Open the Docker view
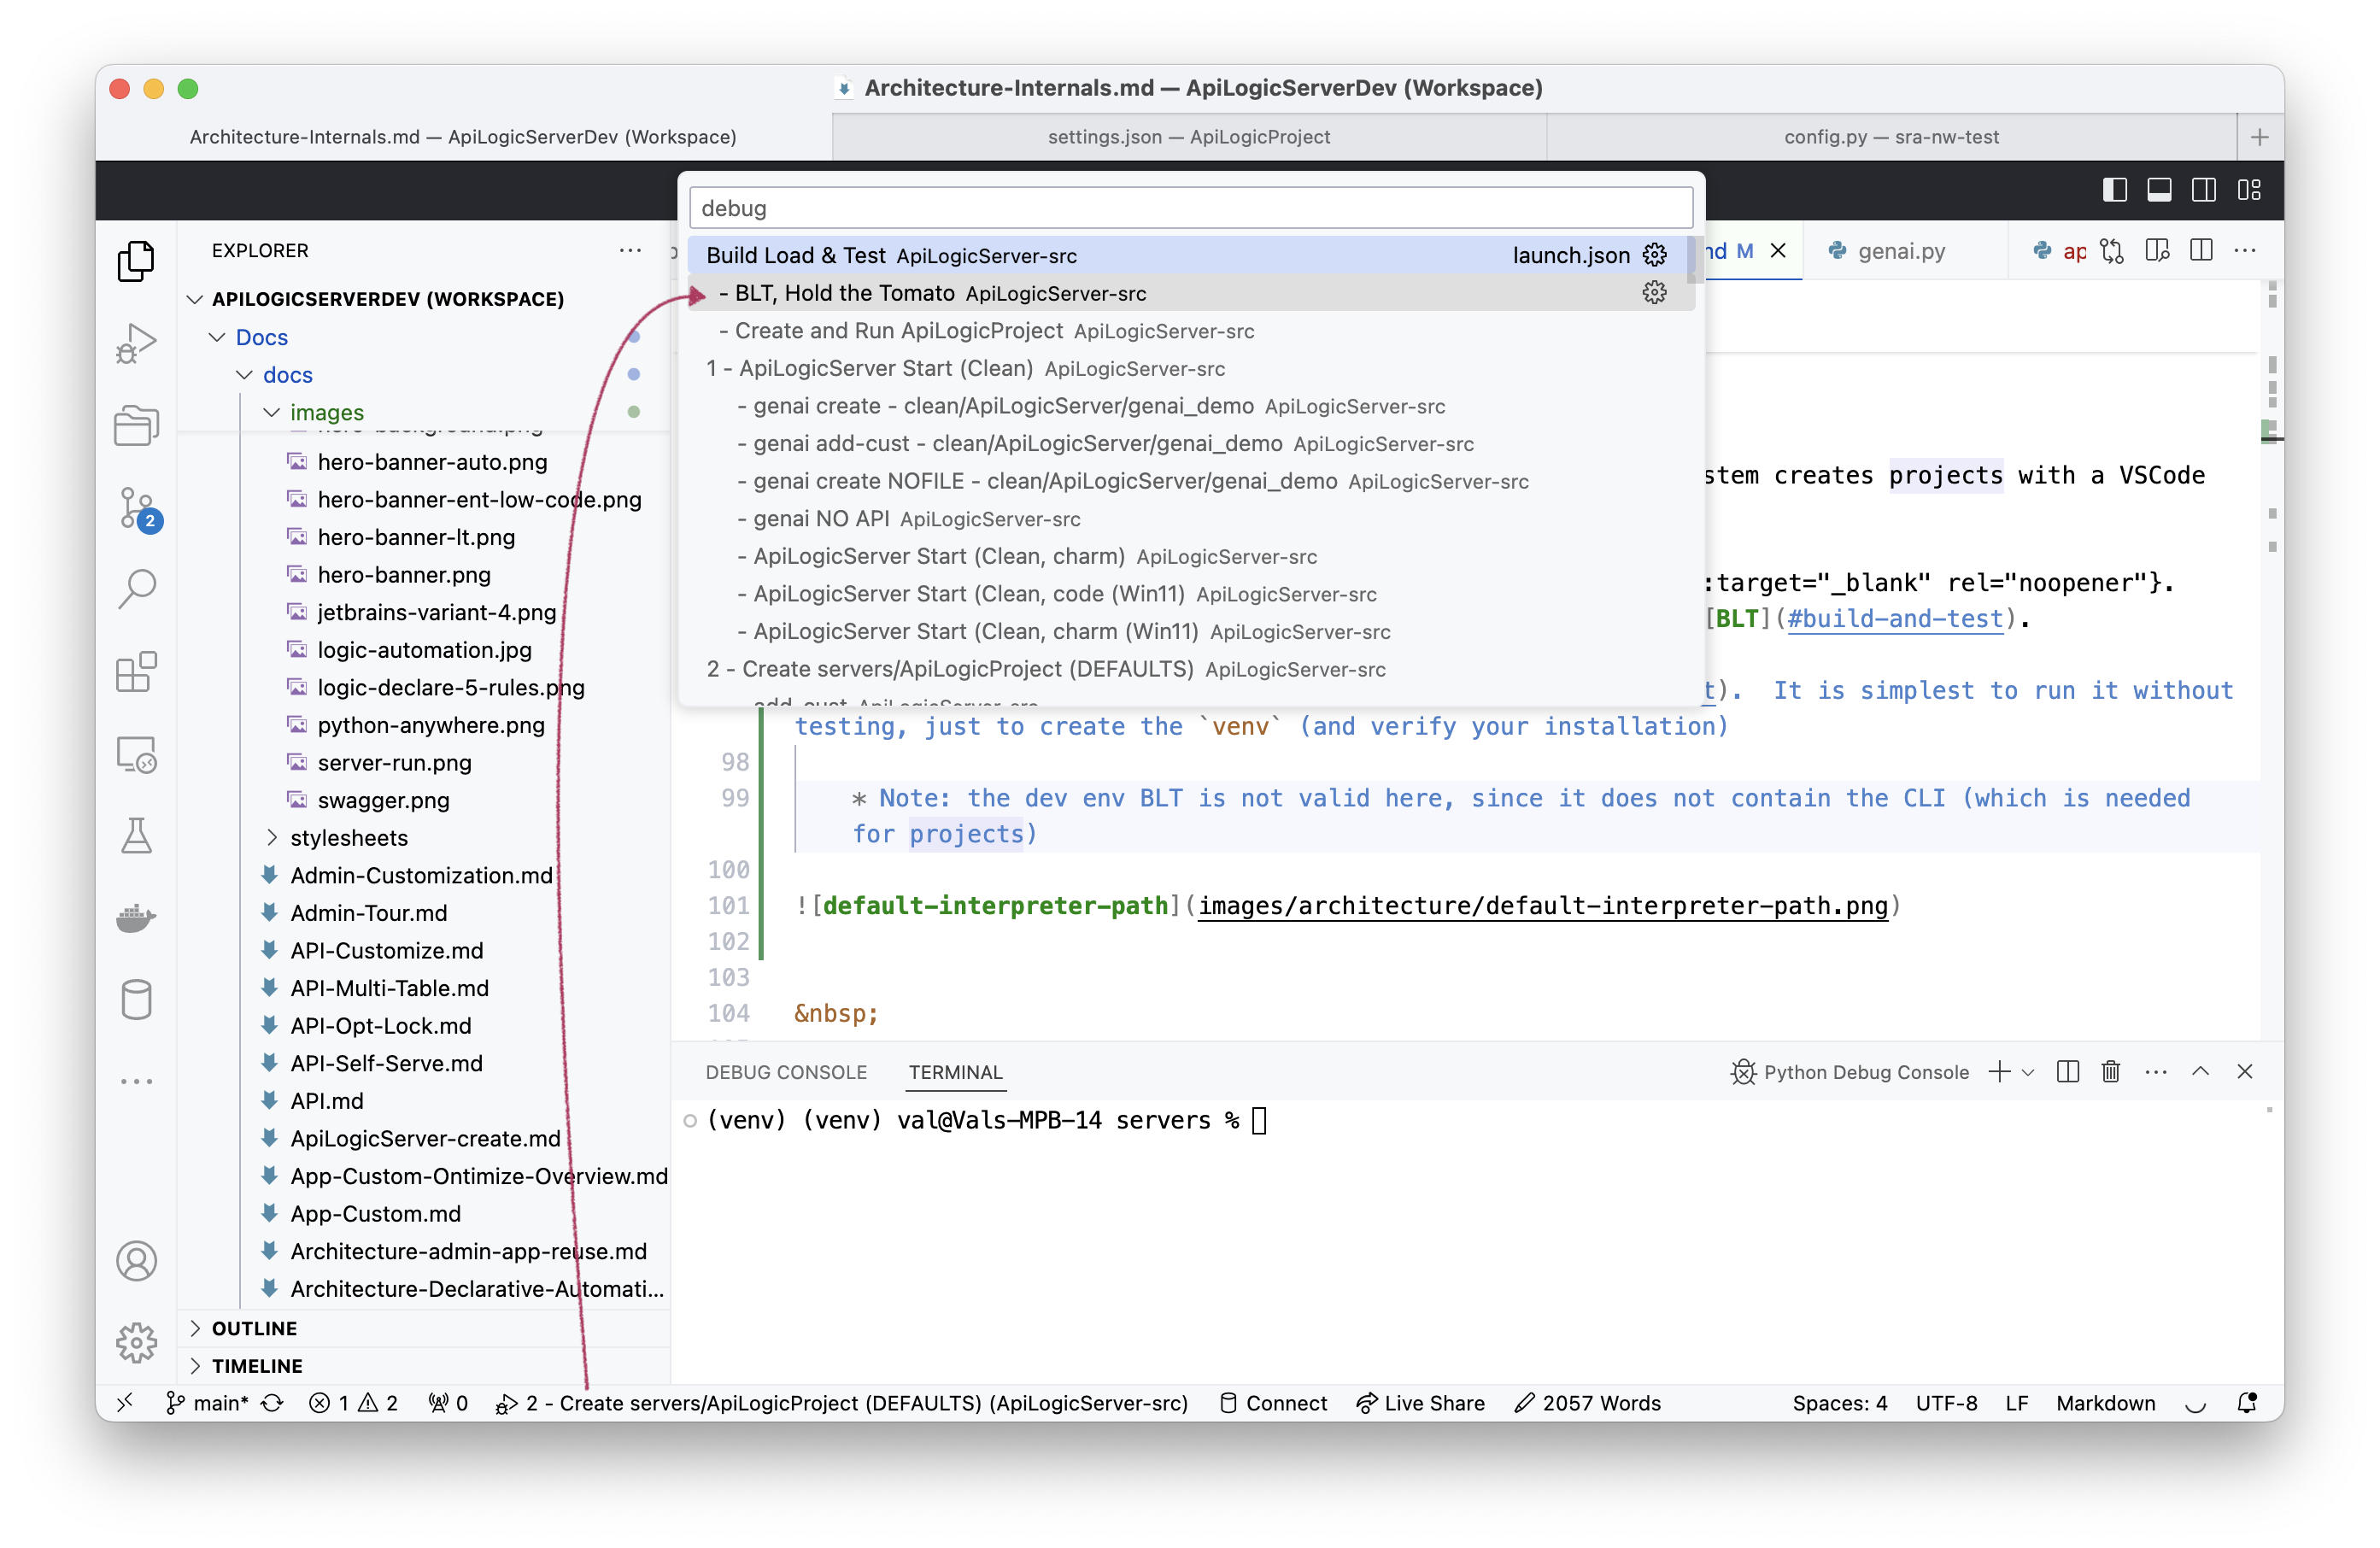 [x=136, y=917]
